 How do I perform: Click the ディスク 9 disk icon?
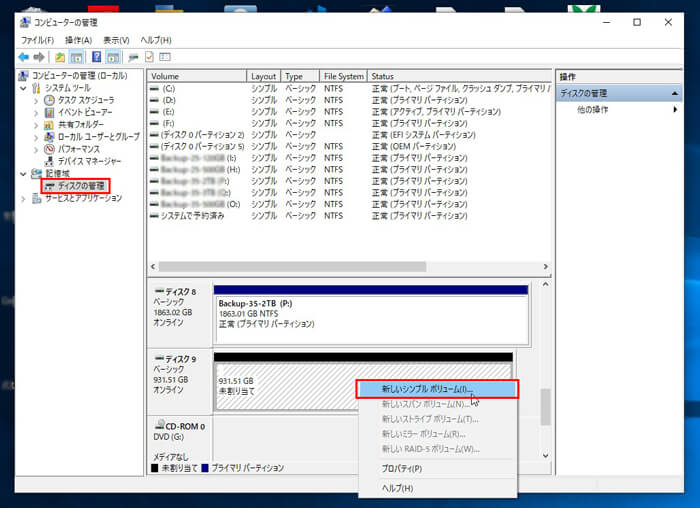point(159,358)
